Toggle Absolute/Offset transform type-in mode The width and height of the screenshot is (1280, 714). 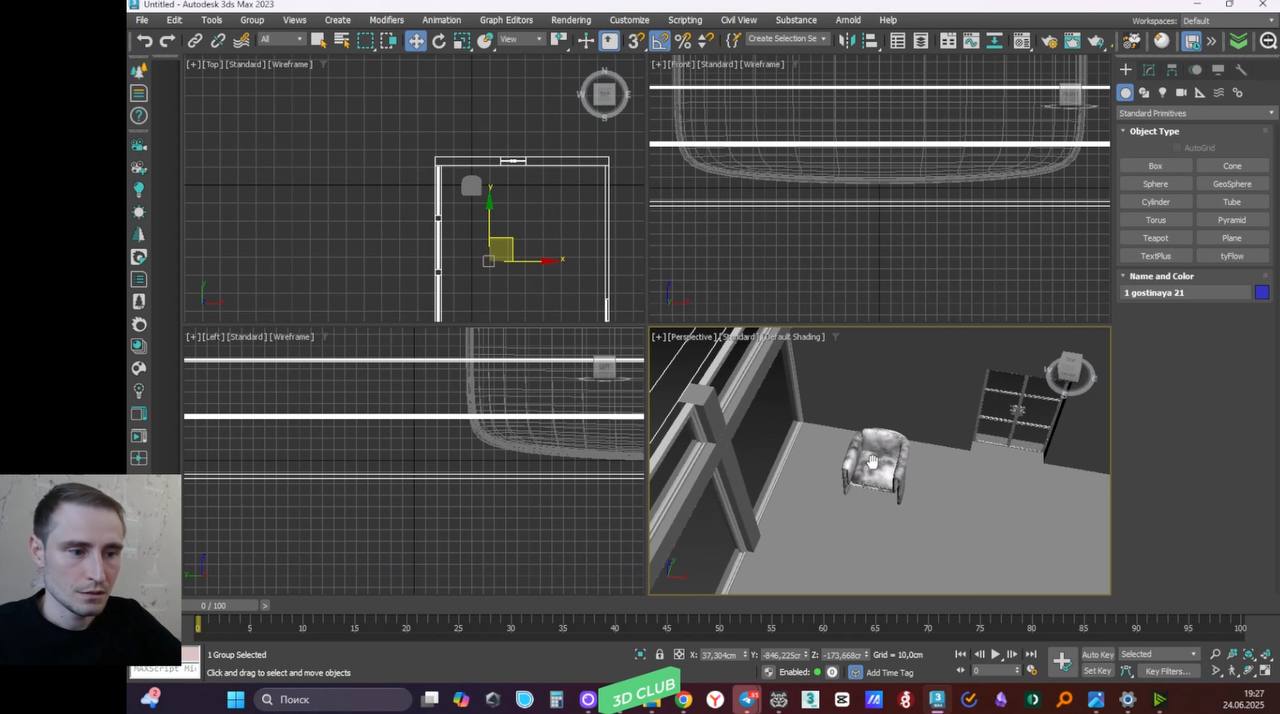point(677,655)
